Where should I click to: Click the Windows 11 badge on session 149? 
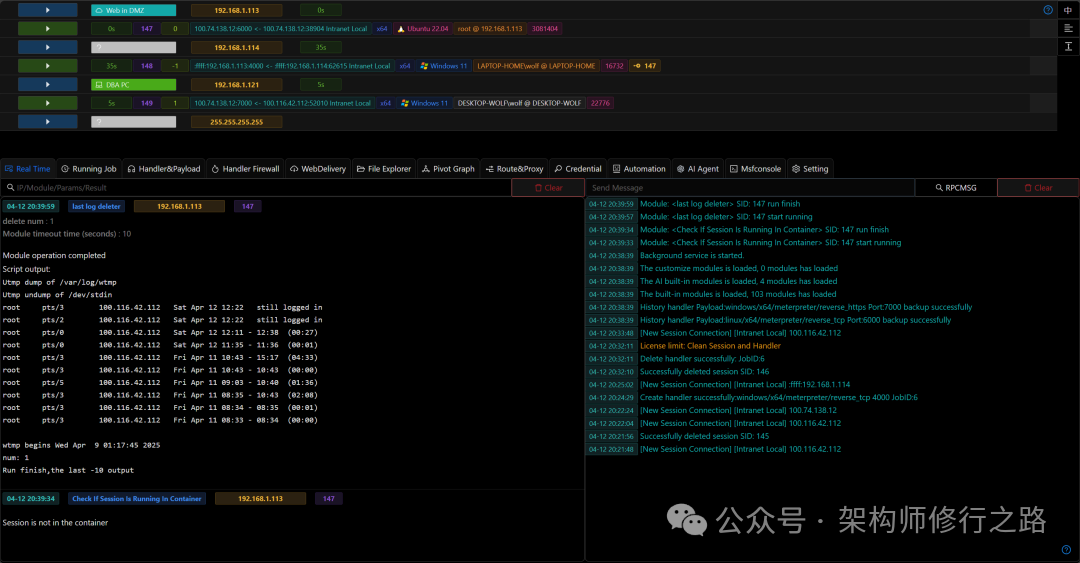(424, 103)
